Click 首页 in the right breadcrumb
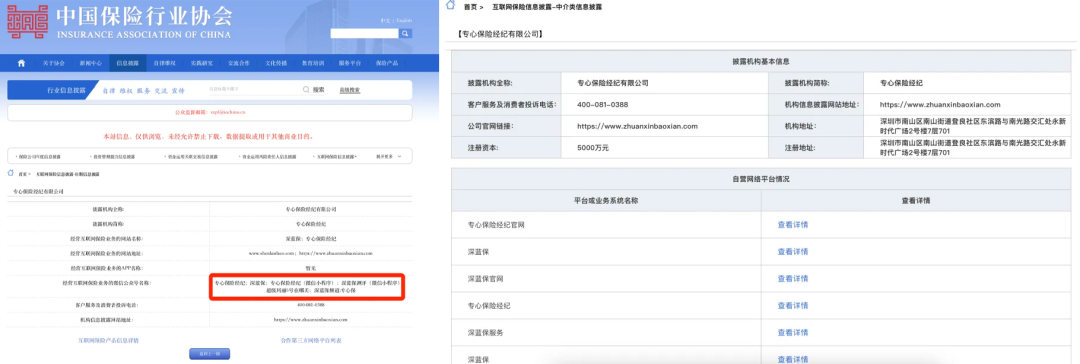Image resolution: width=1080 pixels, height=364 pixels. [470, 6]
